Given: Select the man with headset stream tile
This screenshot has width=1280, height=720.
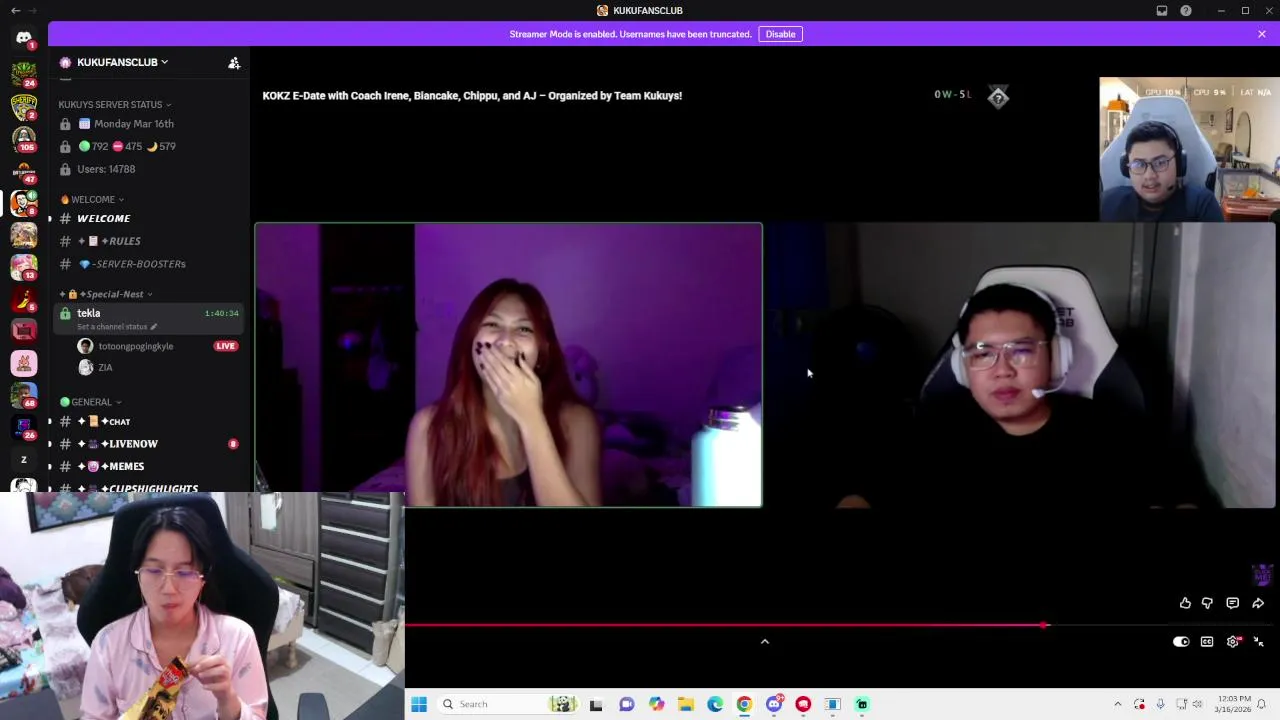Looking at the screenshot, I should click(1022, 365).
